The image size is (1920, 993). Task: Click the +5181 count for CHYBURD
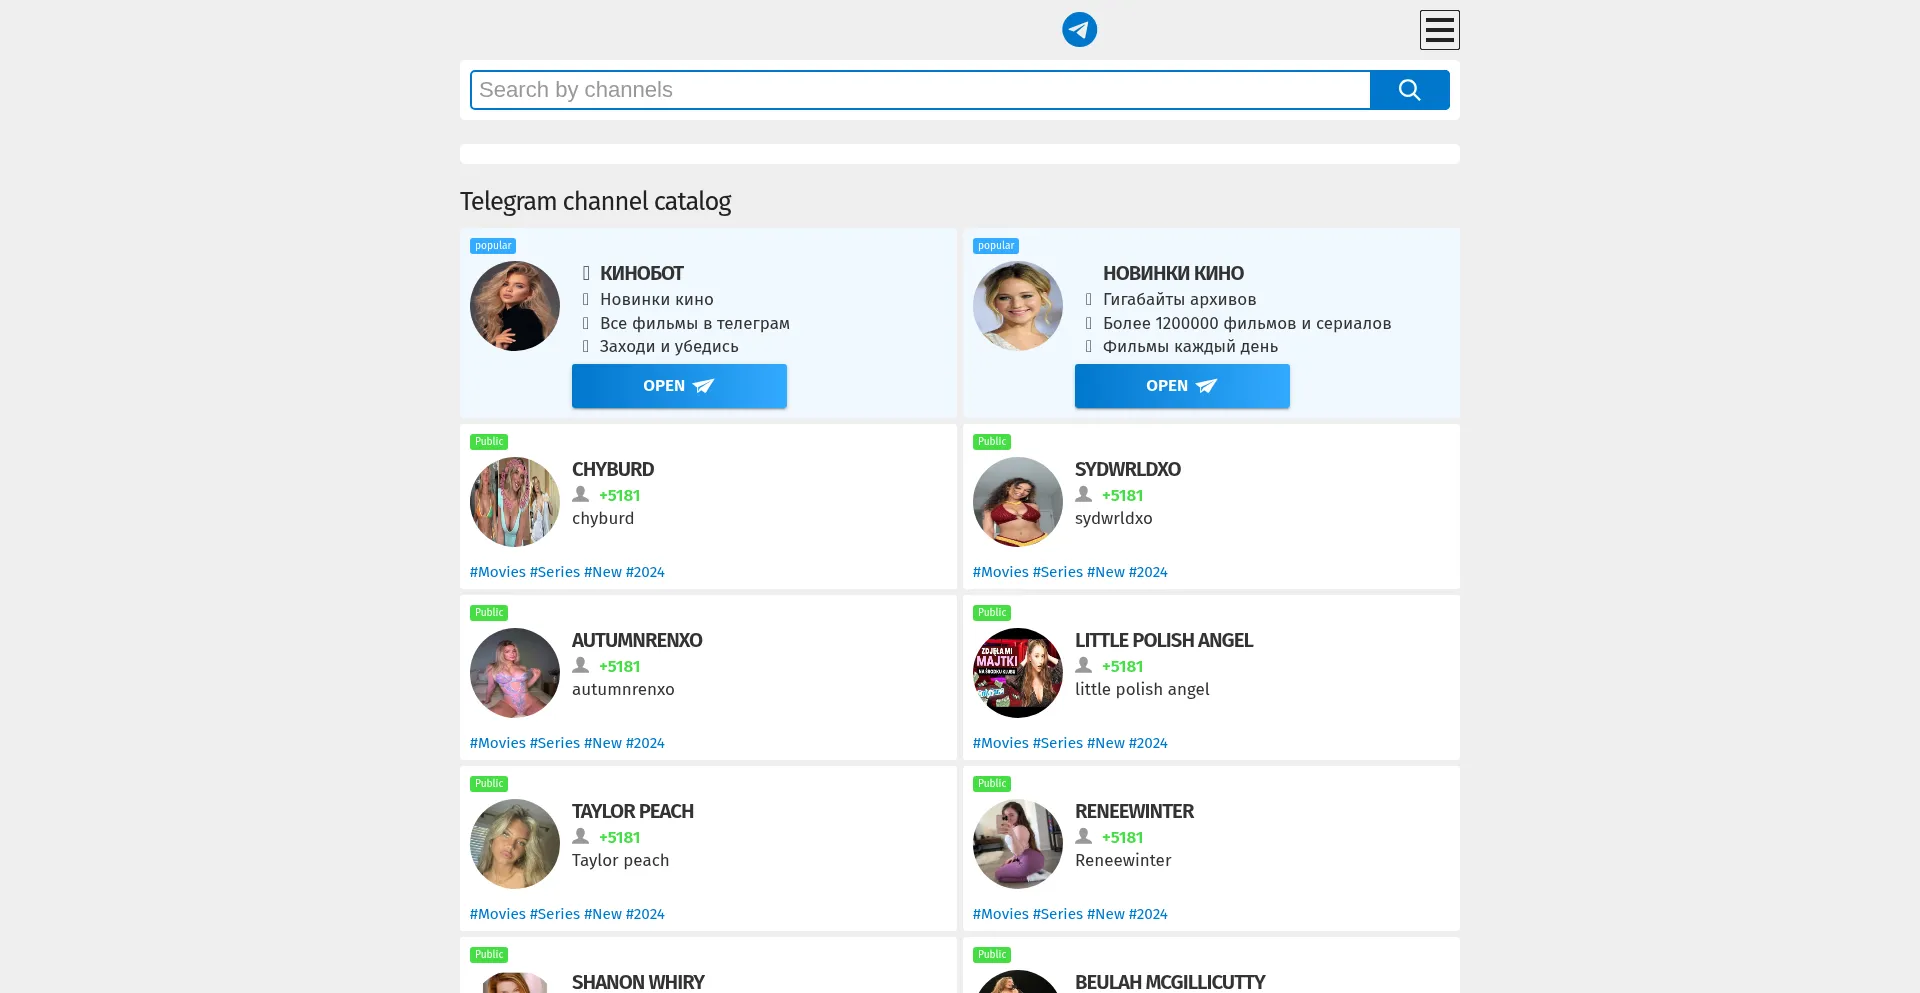(x=620, y=496)
